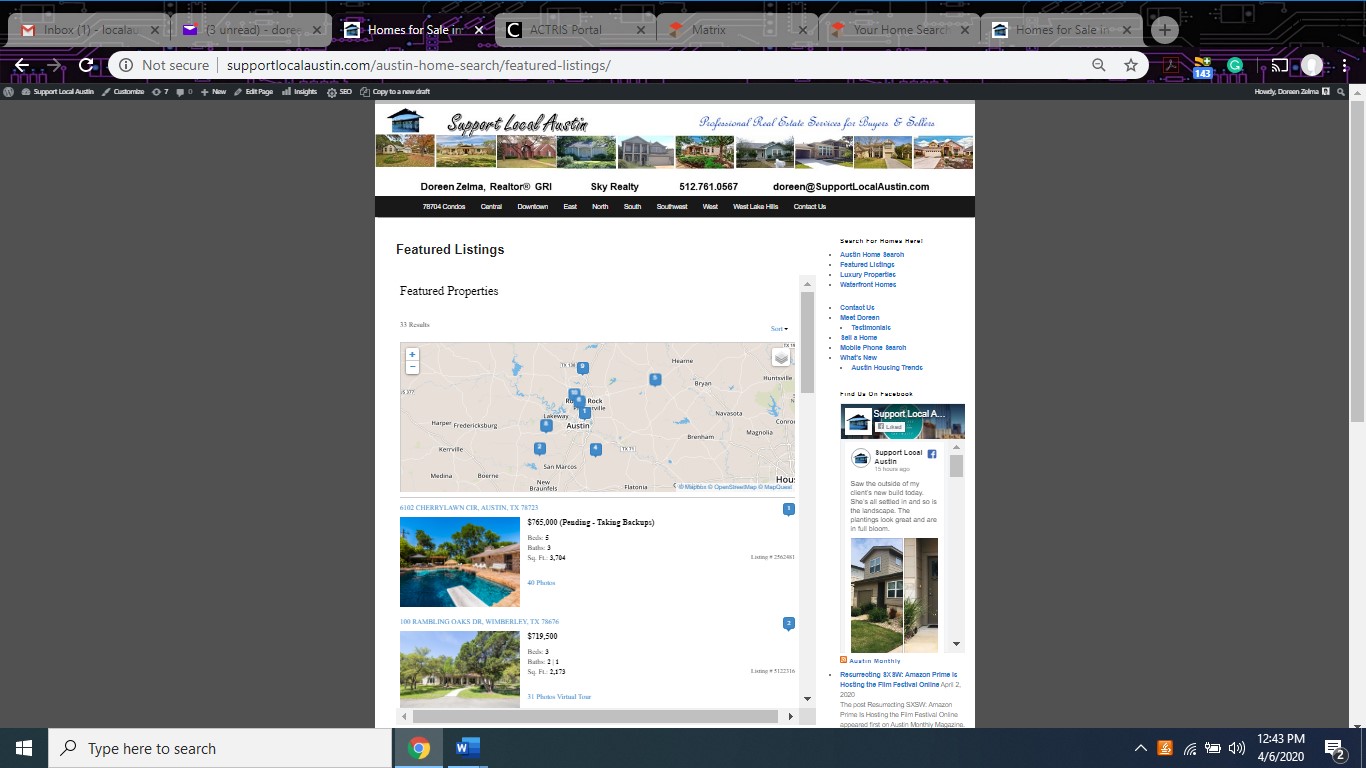Open Downtown in site navigation
The image size is (1366, 768).
533,207
